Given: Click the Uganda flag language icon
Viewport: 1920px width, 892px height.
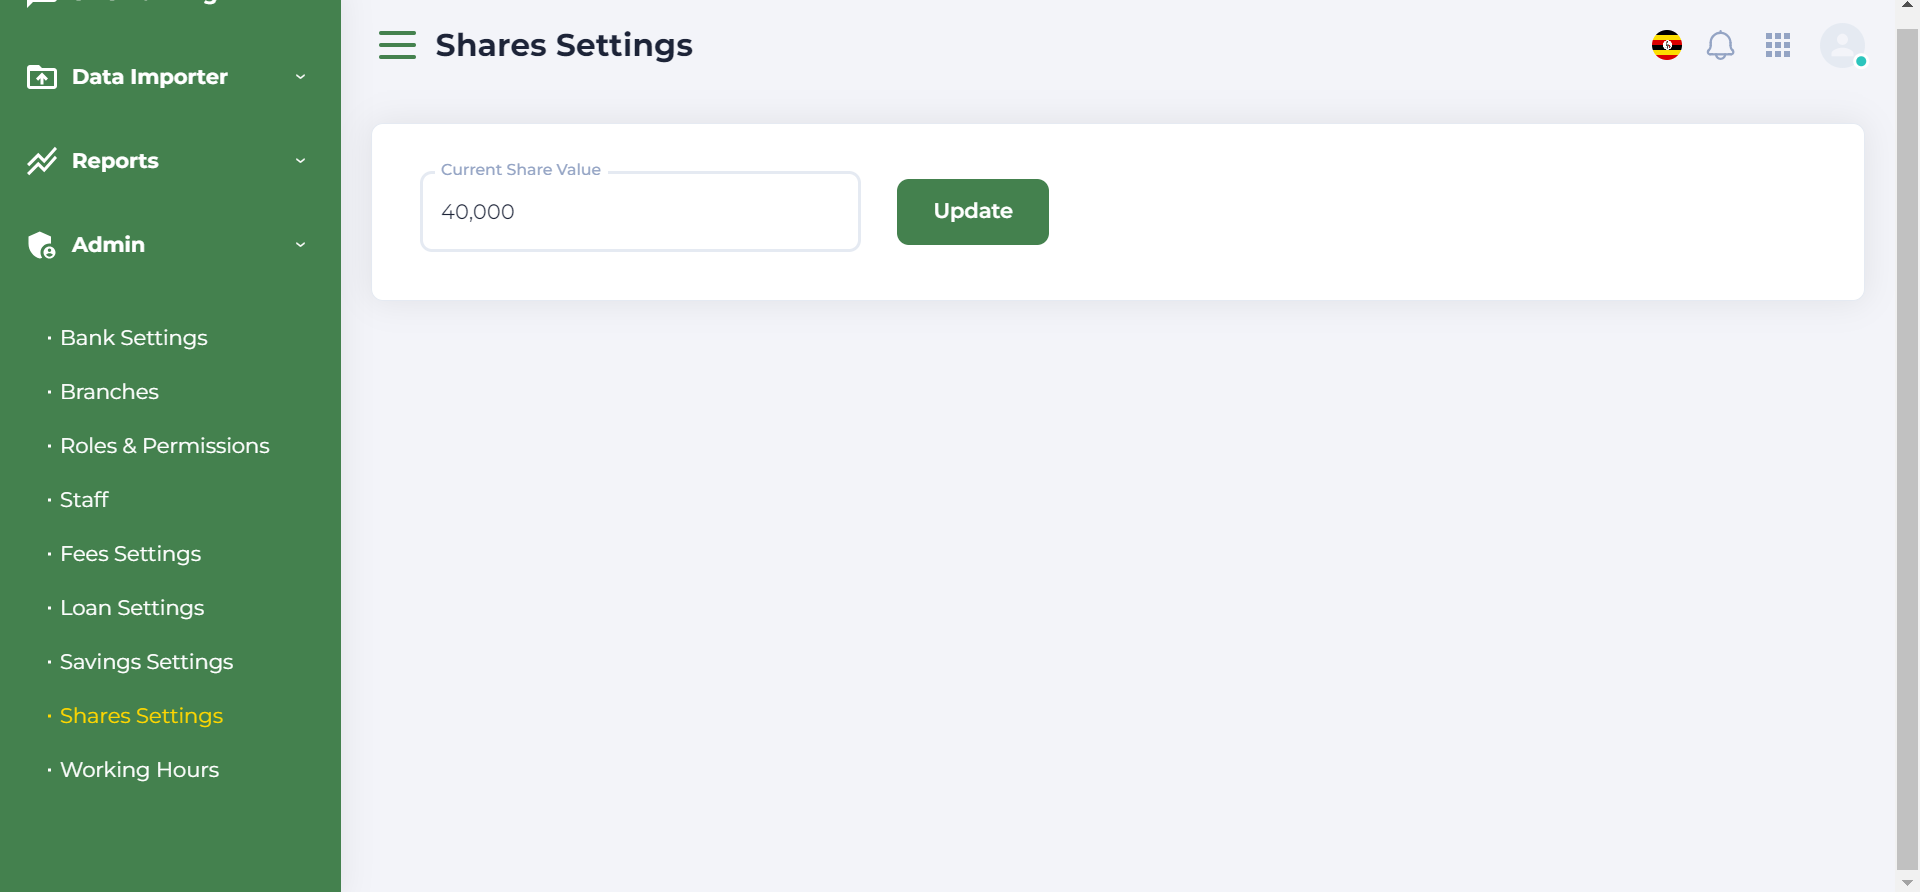Looking at the screenshot, I should coord(1666,45).
